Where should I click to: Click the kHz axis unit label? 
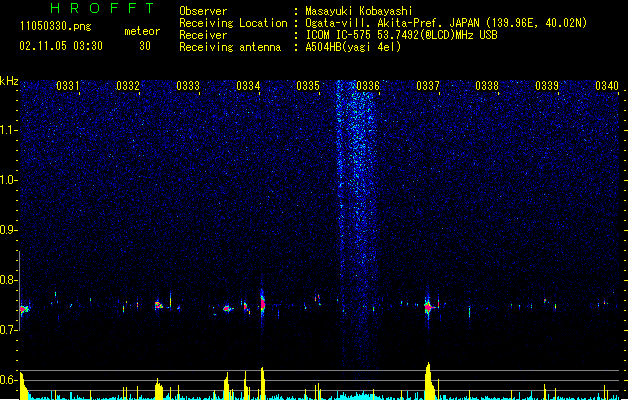(x=9, y=81)
